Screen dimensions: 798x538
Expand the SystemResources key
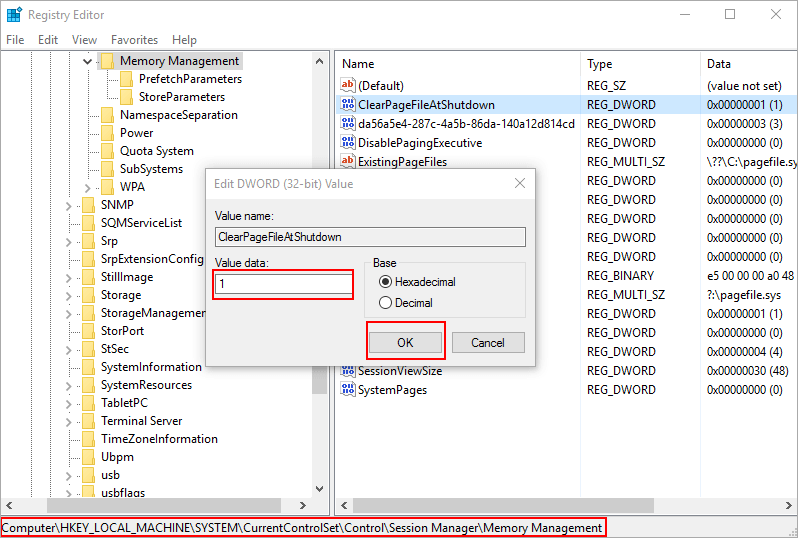pos(69,386)
